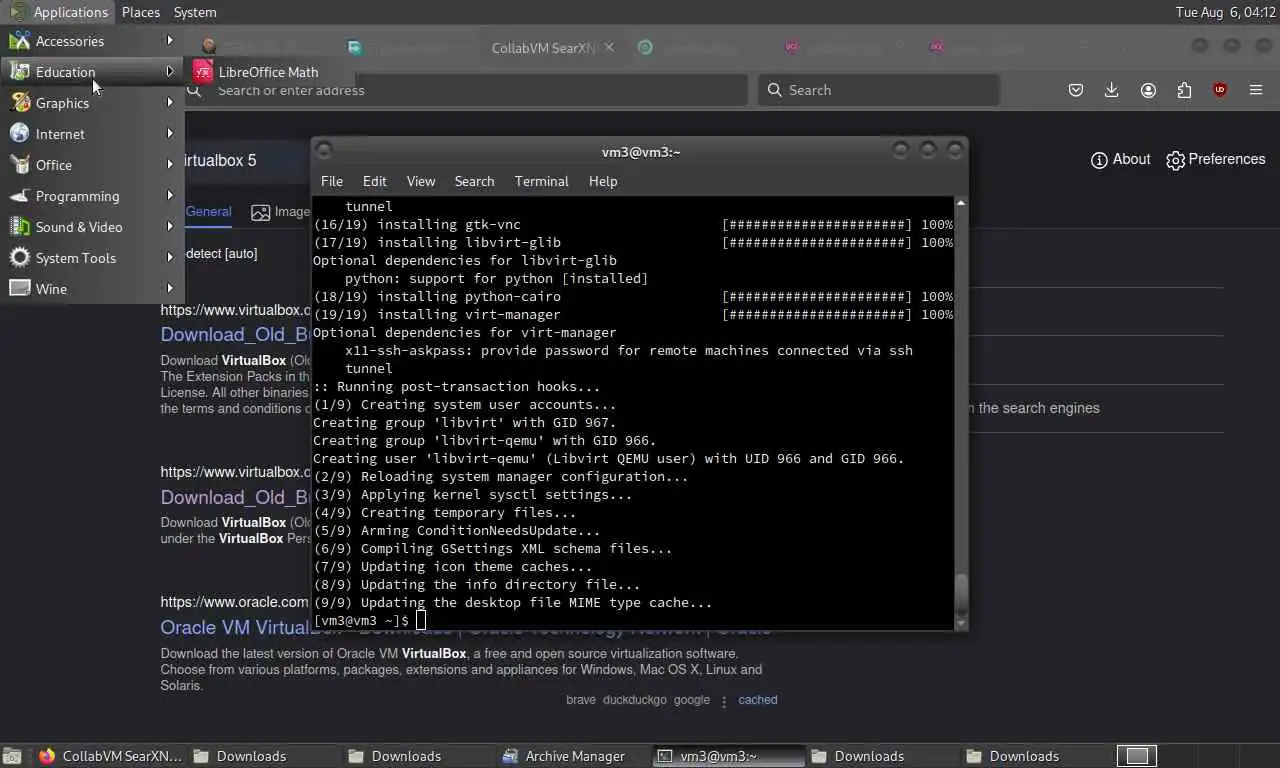Image resolution: width=1280 pixels, height=768 pixels.
Task: Click the Firefox Pocket save icon
Action: tap(1076, 90)
